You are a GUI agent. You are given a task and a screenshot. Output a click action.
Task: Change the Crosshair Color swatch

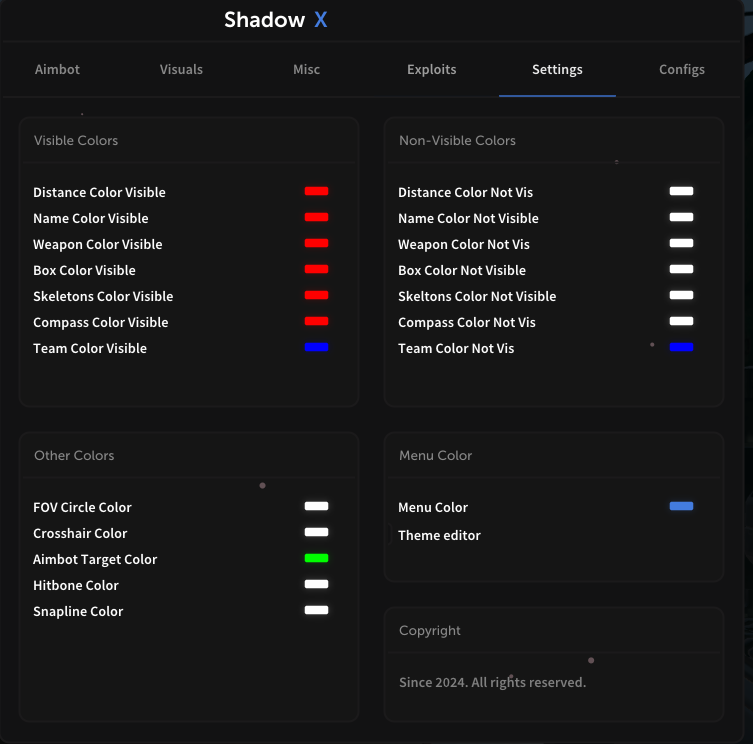pyautogui.click(x=316, y=532)
